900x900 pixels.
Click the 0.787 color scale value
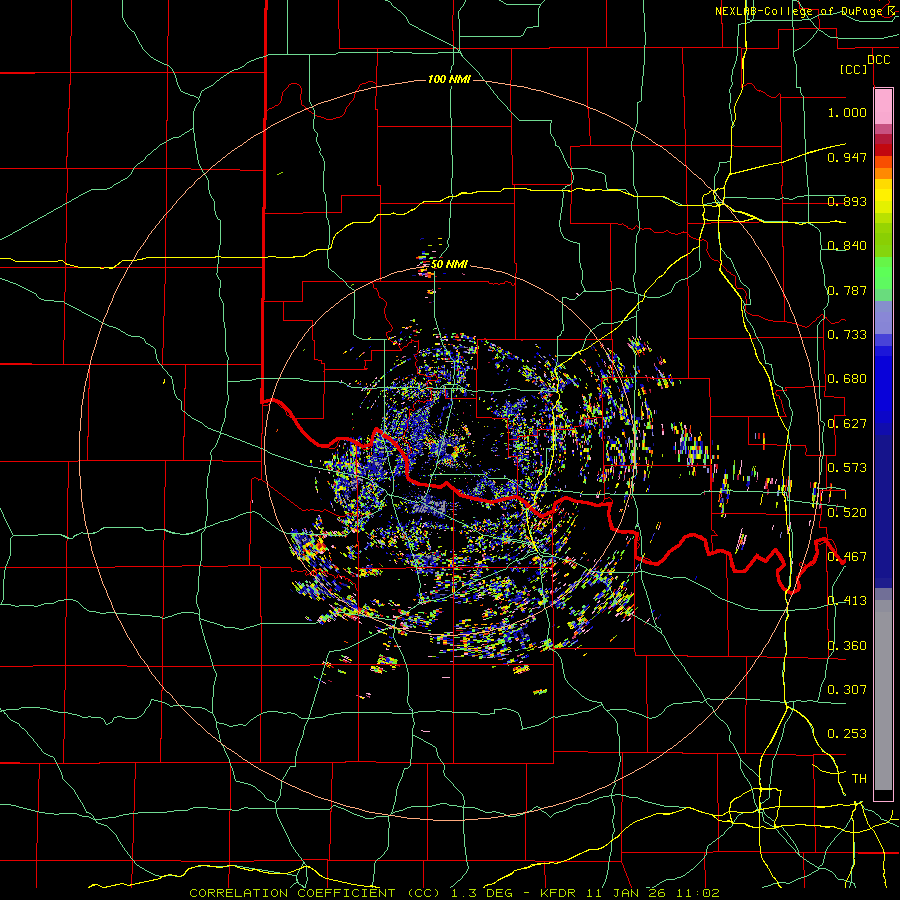click(847, 290)
